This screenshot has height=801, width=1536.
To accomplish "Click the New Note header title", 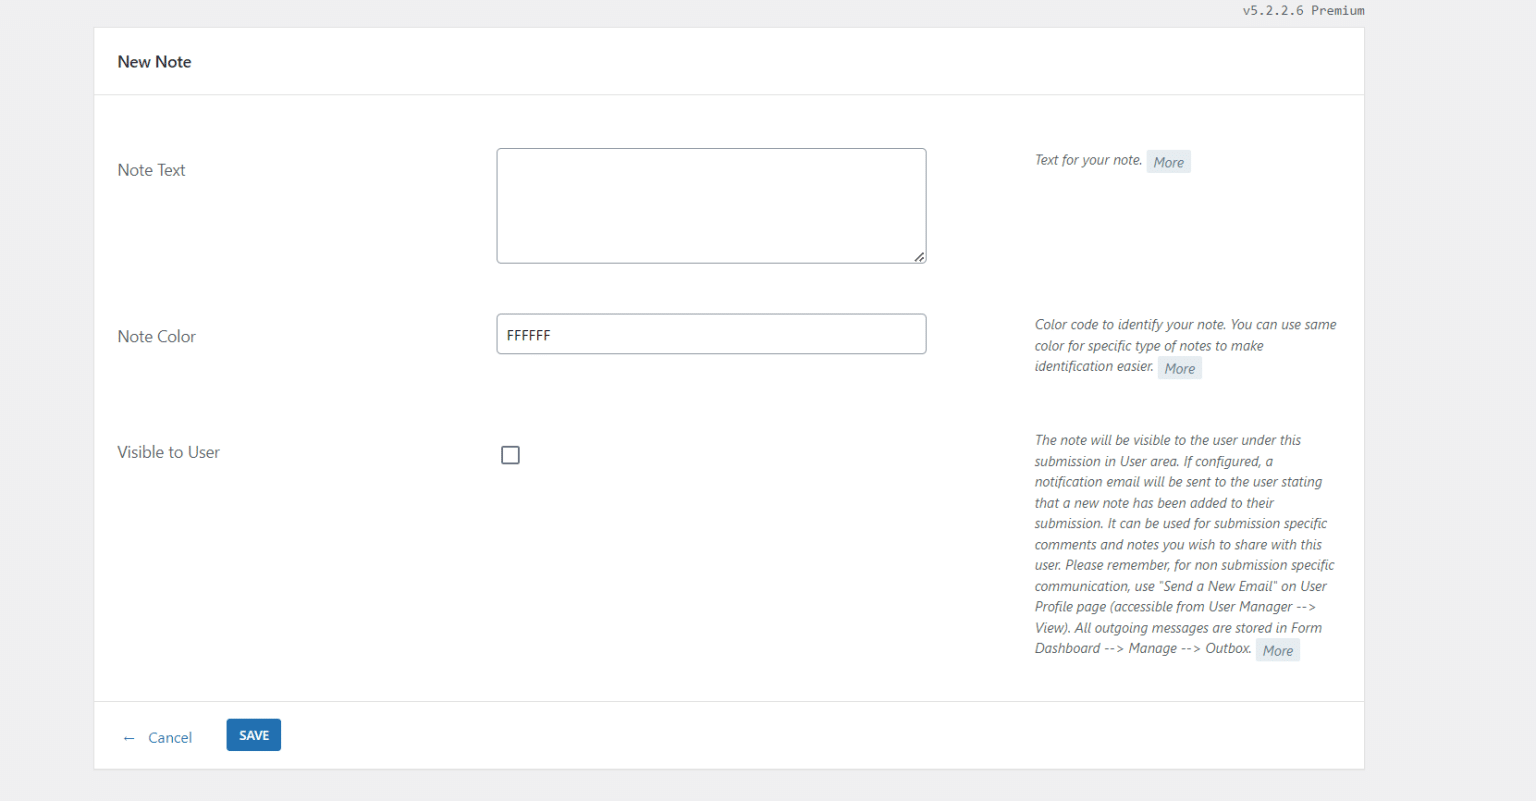I will (154, 61).
